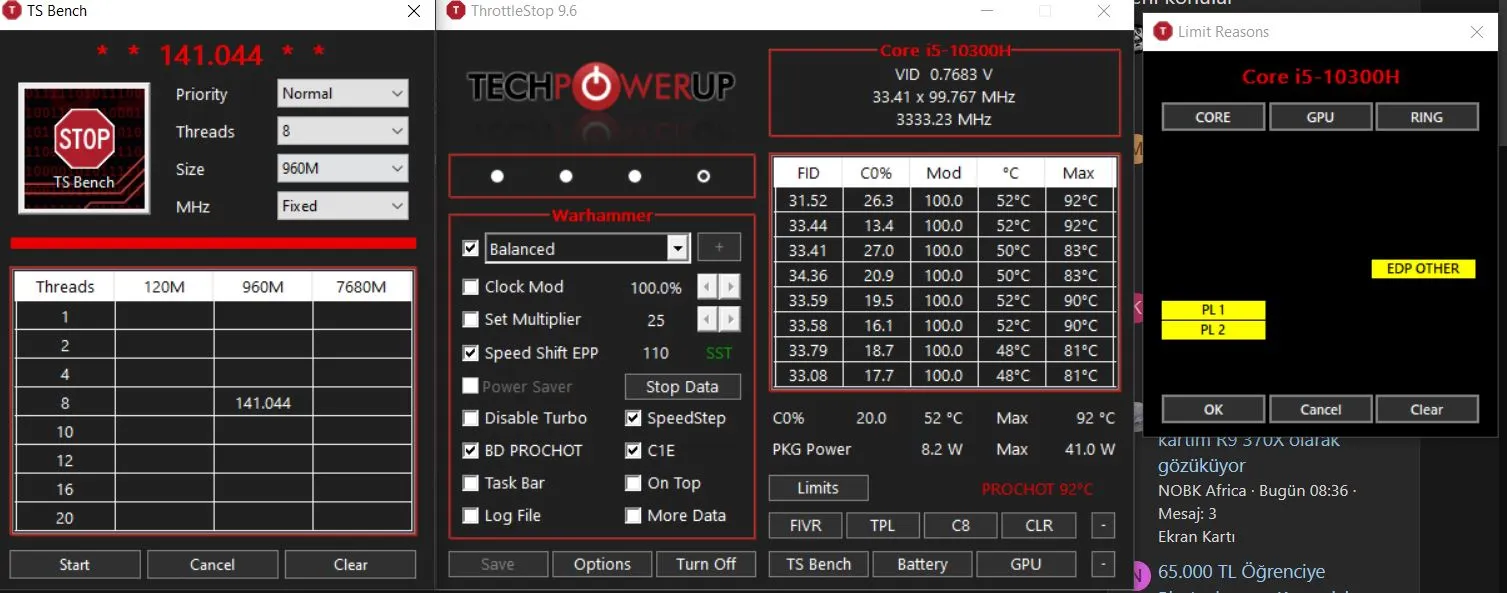Click the C8 button
Viewport: 1507px width, 593px height.
click(x=960, y=525)
